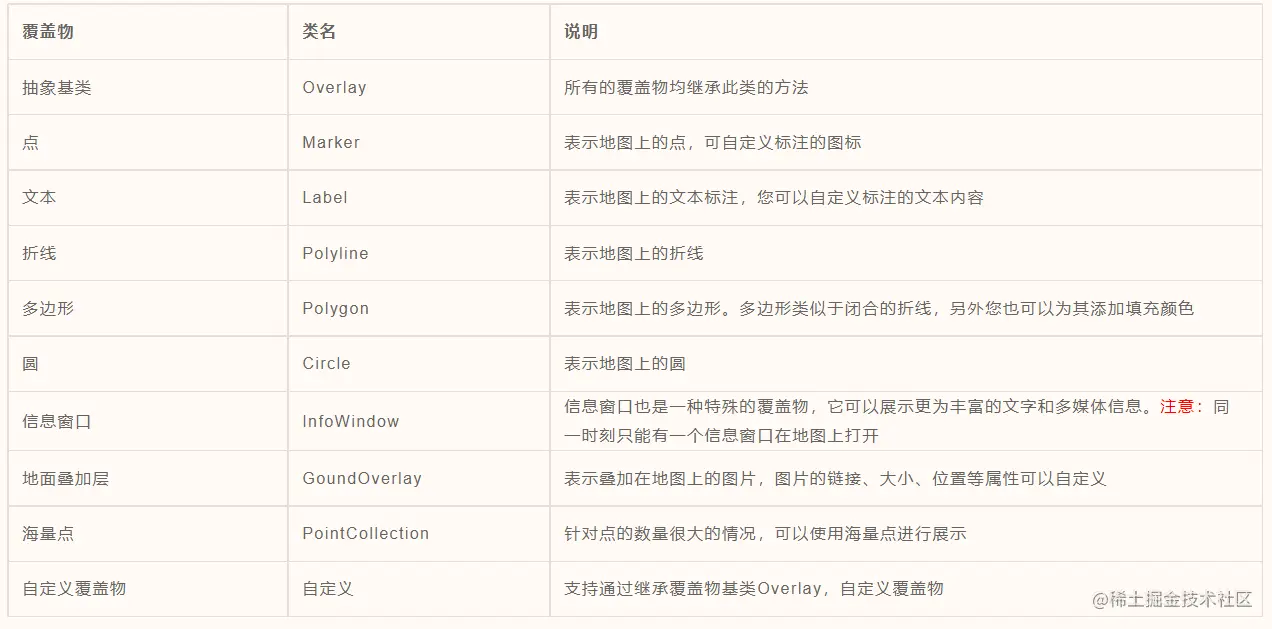Viewport: 1272px width, 629px height.
Task: Click the GoundOverlay class name
Action: coord(362,479)
